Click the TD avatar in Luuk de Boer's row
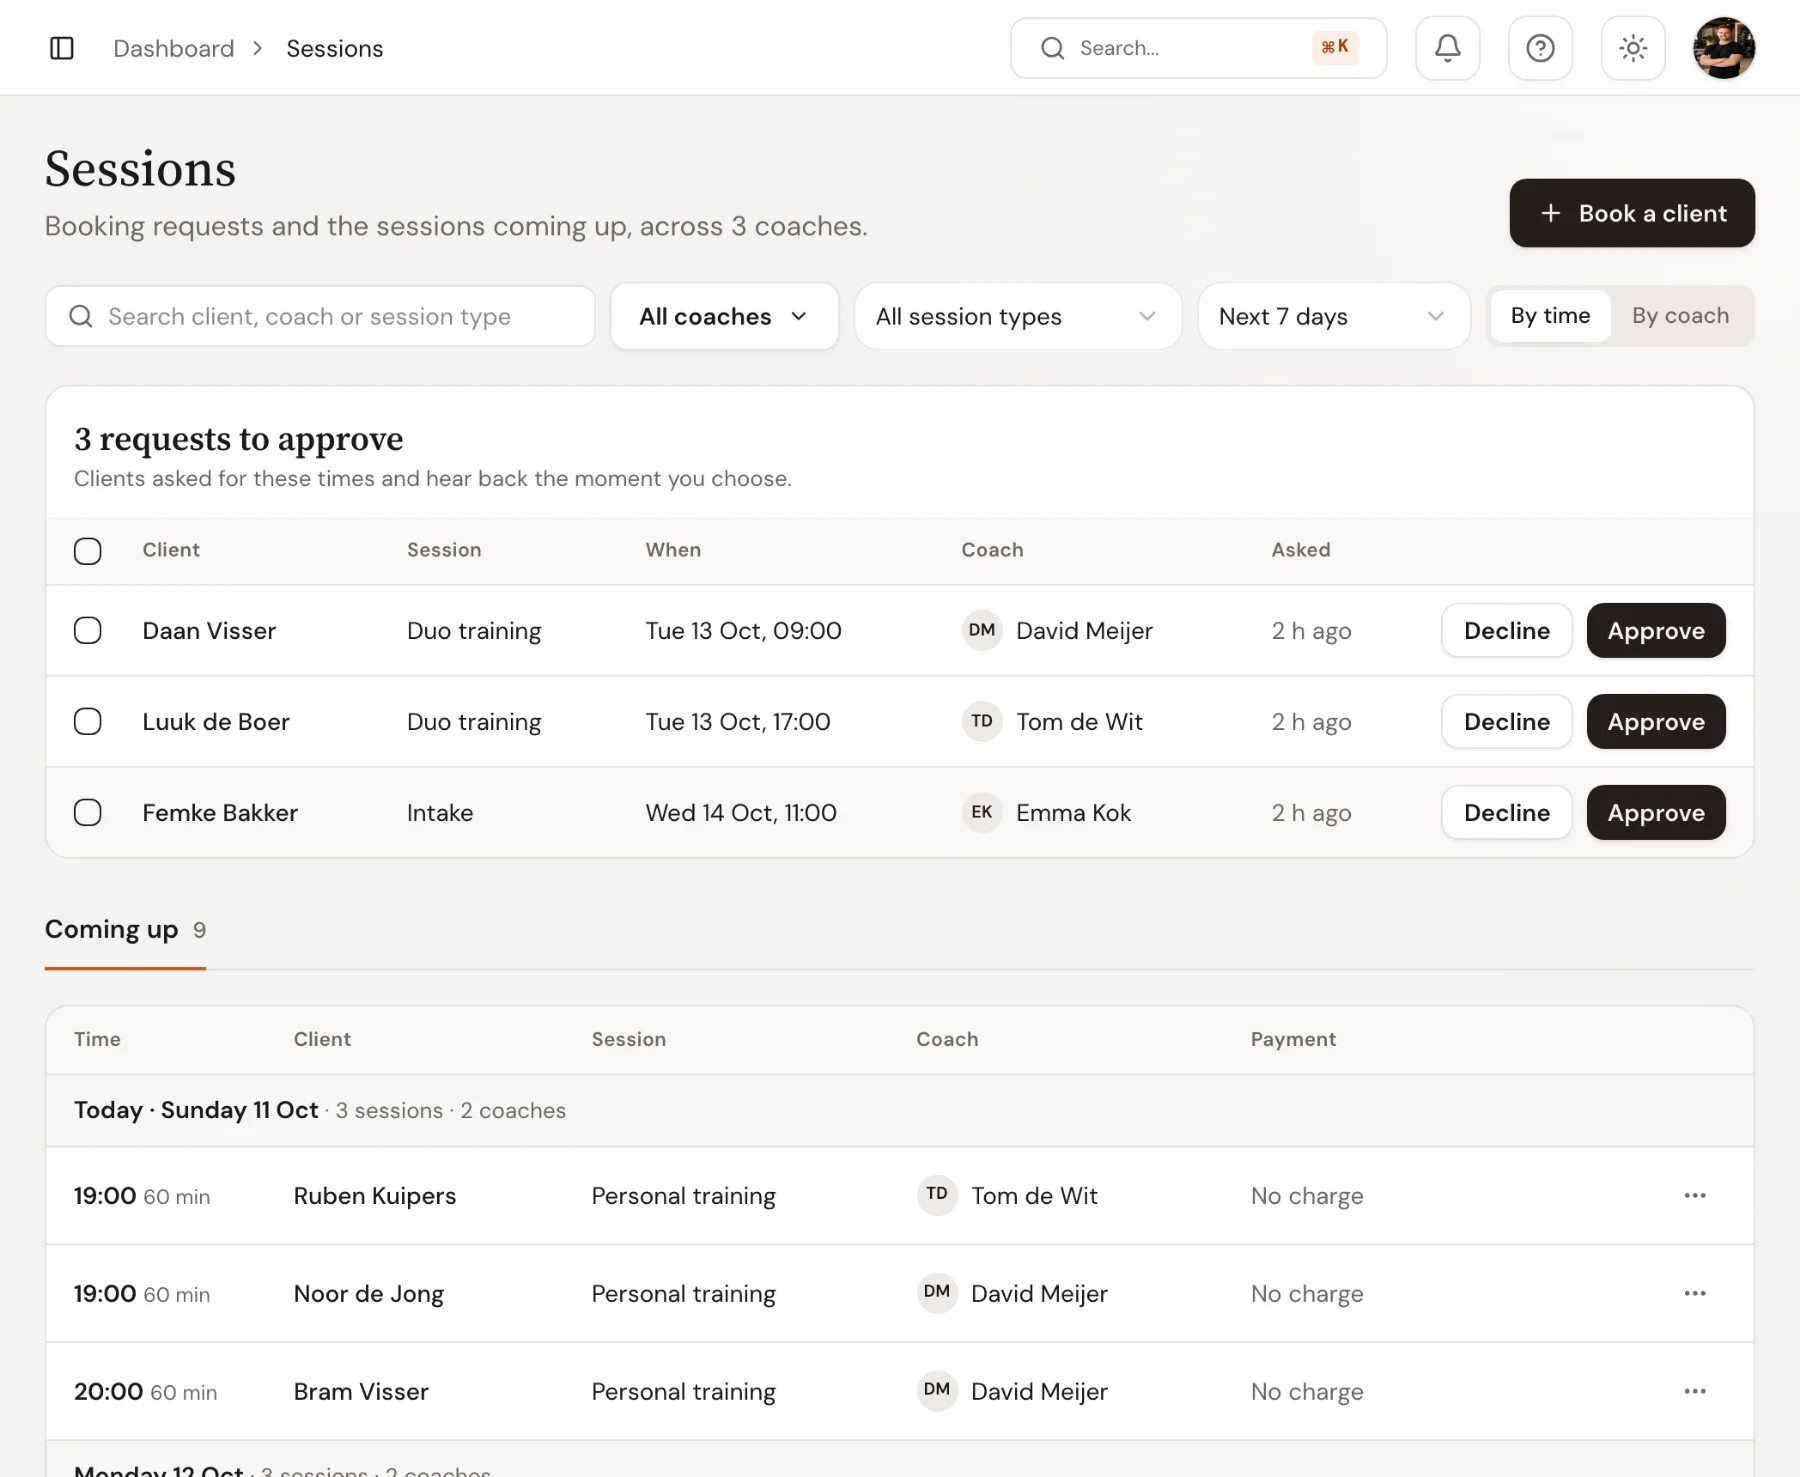Screen dimensions: 1800x1477 pyautogui.click(x=982, y=722)
